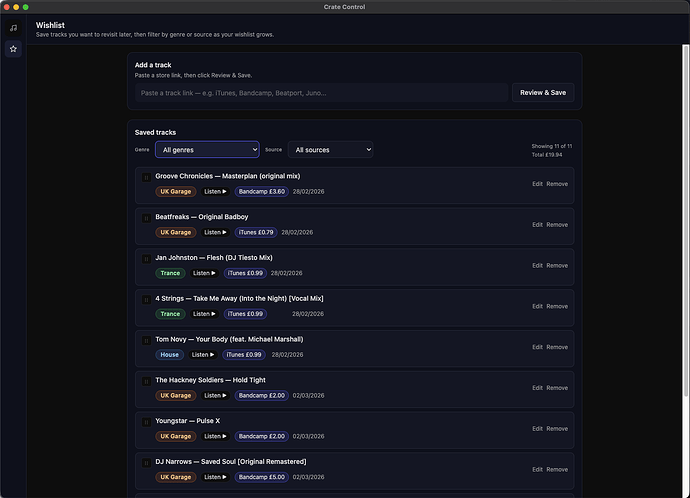
Task: Open the Bandcamp £3.60 store link
Action: 261,191
